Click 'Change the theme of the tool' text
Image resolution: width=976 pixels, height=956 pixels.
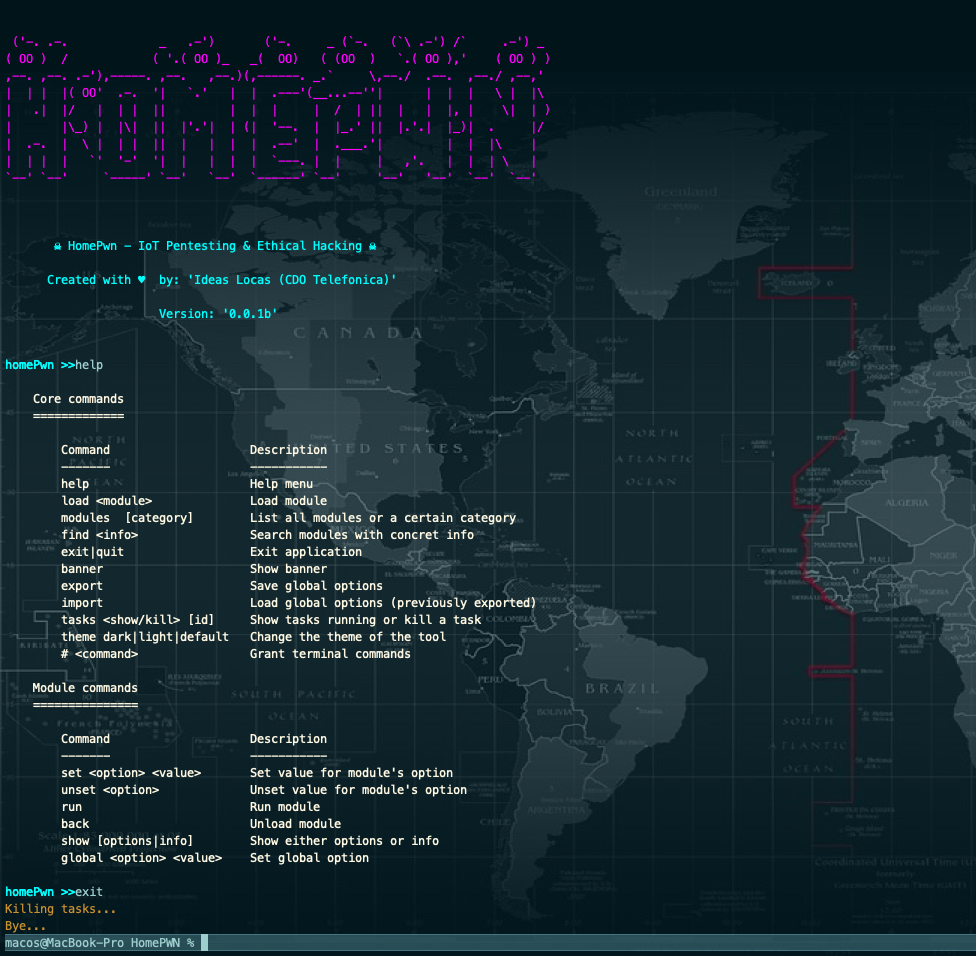(x=348, y=637)
